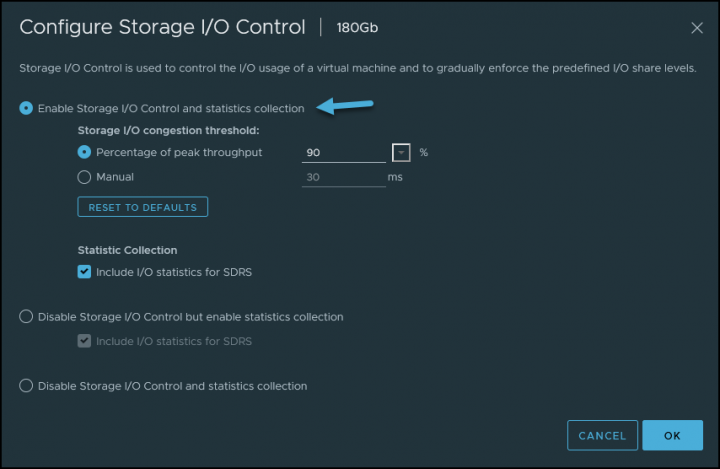Click the Manual label text
720x469 pixels.
[115, 177]
